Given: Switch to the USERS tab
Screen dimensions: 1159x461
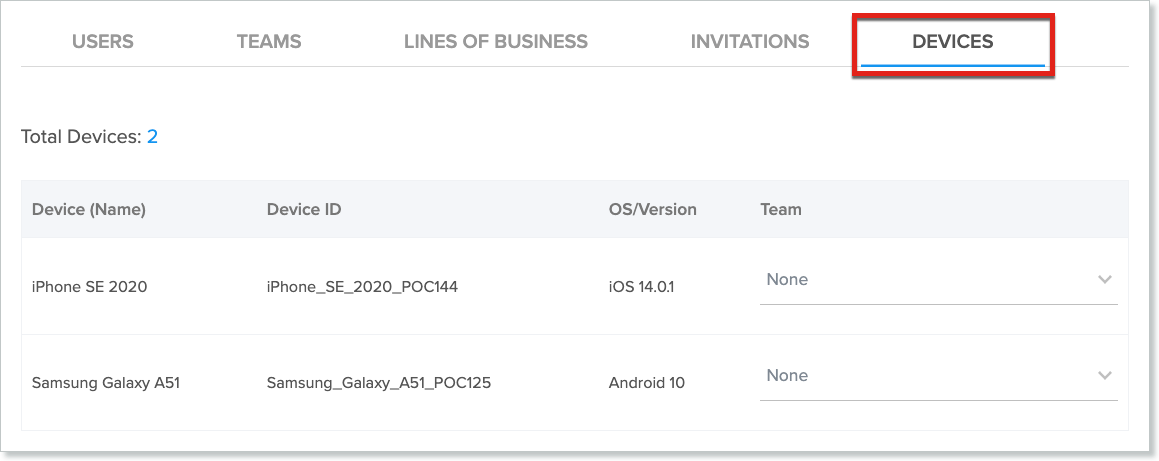Looking at the screenshot, I should pos(102,42).
